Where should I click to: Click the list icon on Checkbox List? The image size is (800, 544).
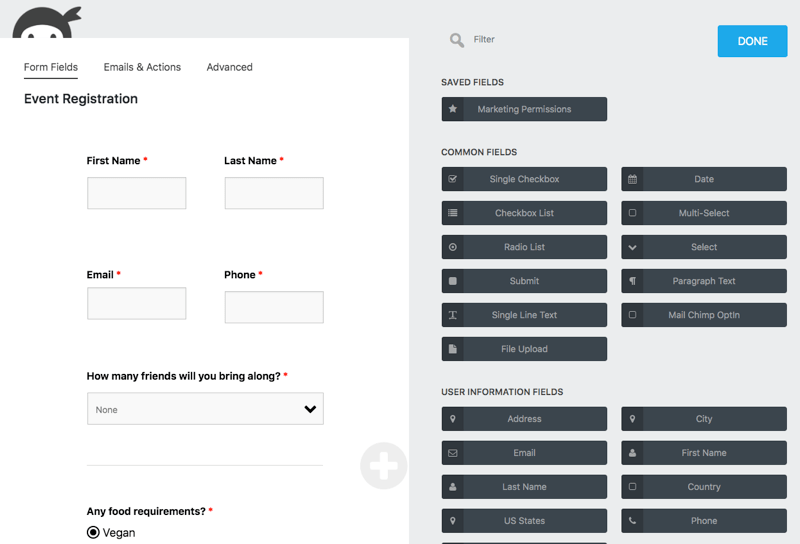click(x=453, y=213)
